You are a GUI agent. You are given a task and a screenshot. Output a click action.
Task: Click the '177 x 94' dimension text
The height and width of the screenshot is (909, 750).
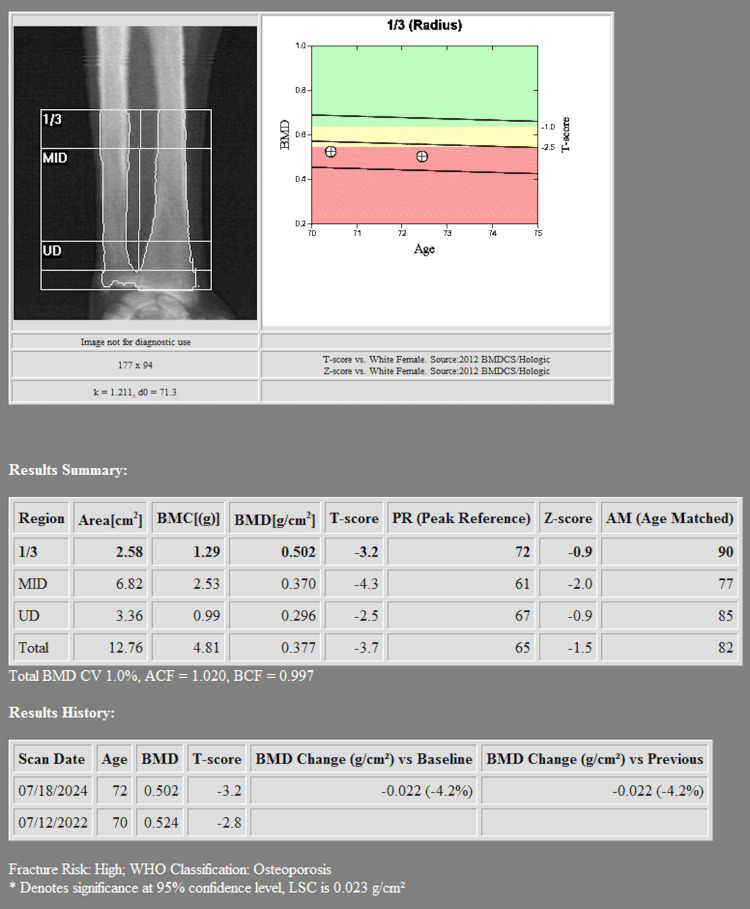point(135,365)
